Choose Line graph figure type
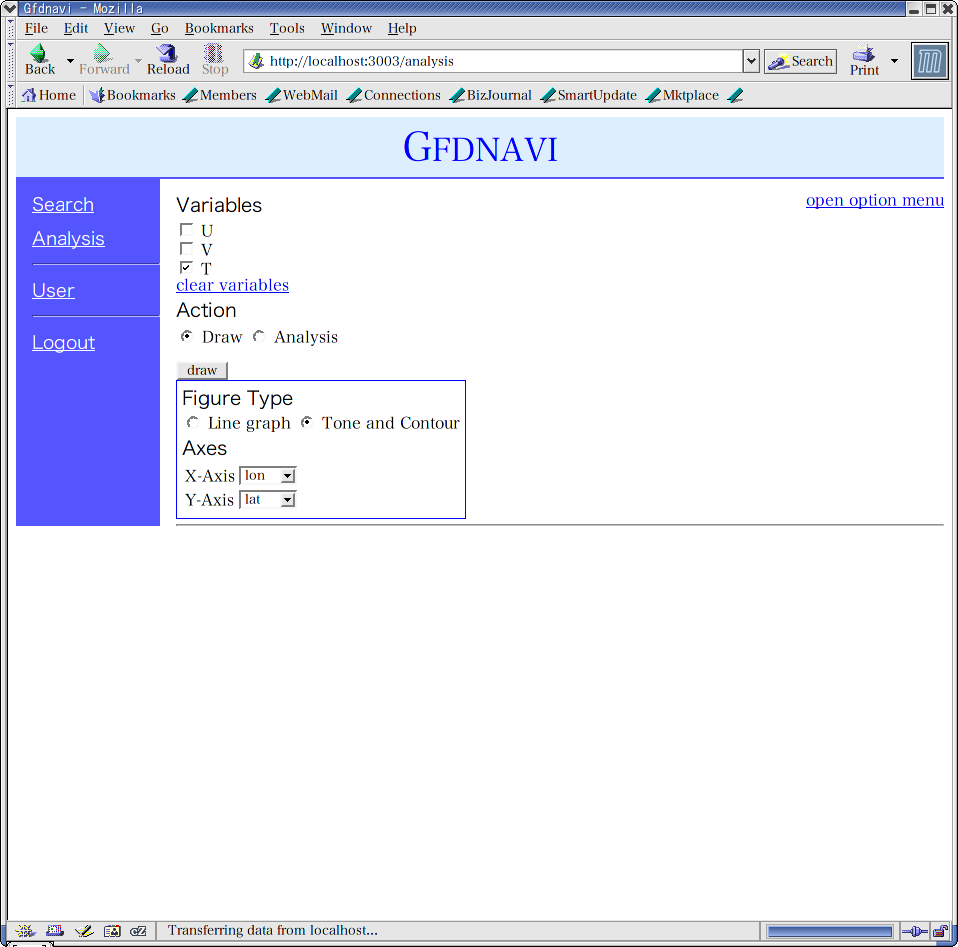The image size is (958, 947). click(193, 422)
